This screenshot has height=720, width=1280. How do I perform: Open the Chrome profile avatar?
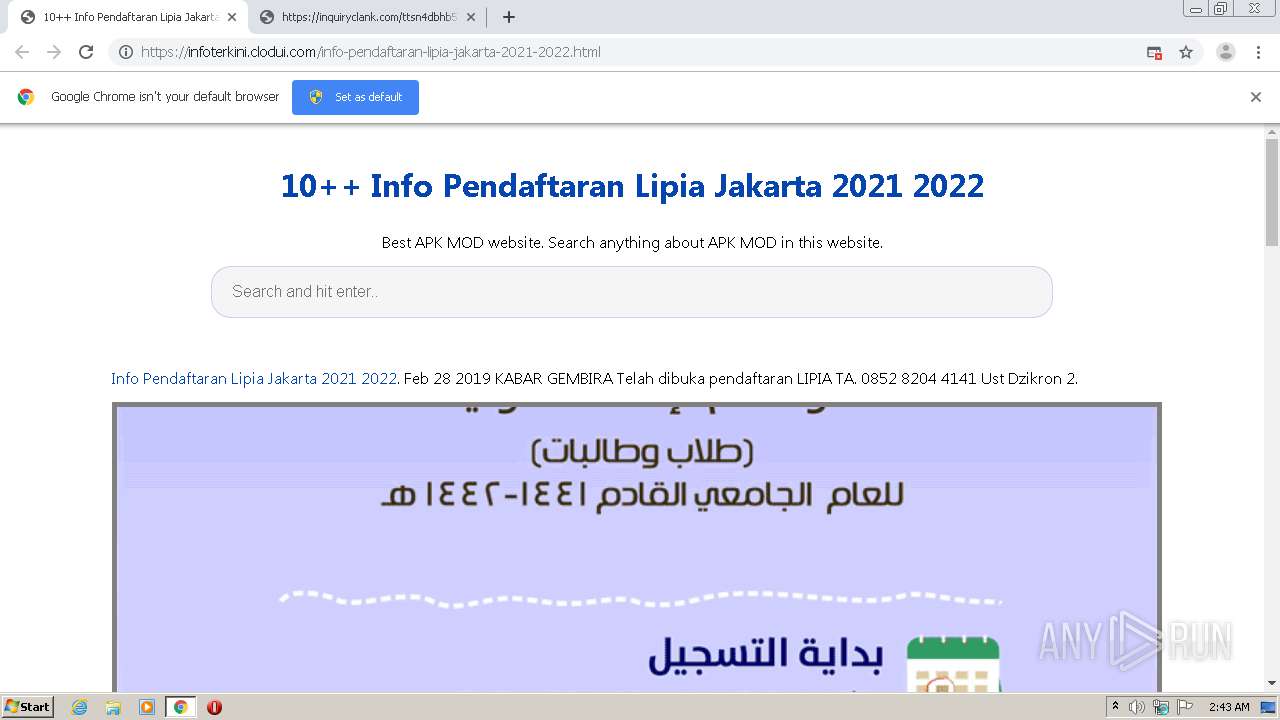point(1226,52)
